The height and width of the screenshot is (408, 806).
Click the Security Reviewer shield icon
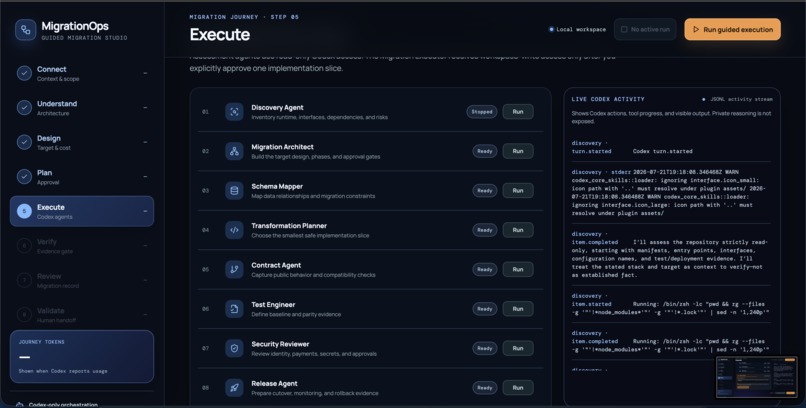tap(234, 348)
